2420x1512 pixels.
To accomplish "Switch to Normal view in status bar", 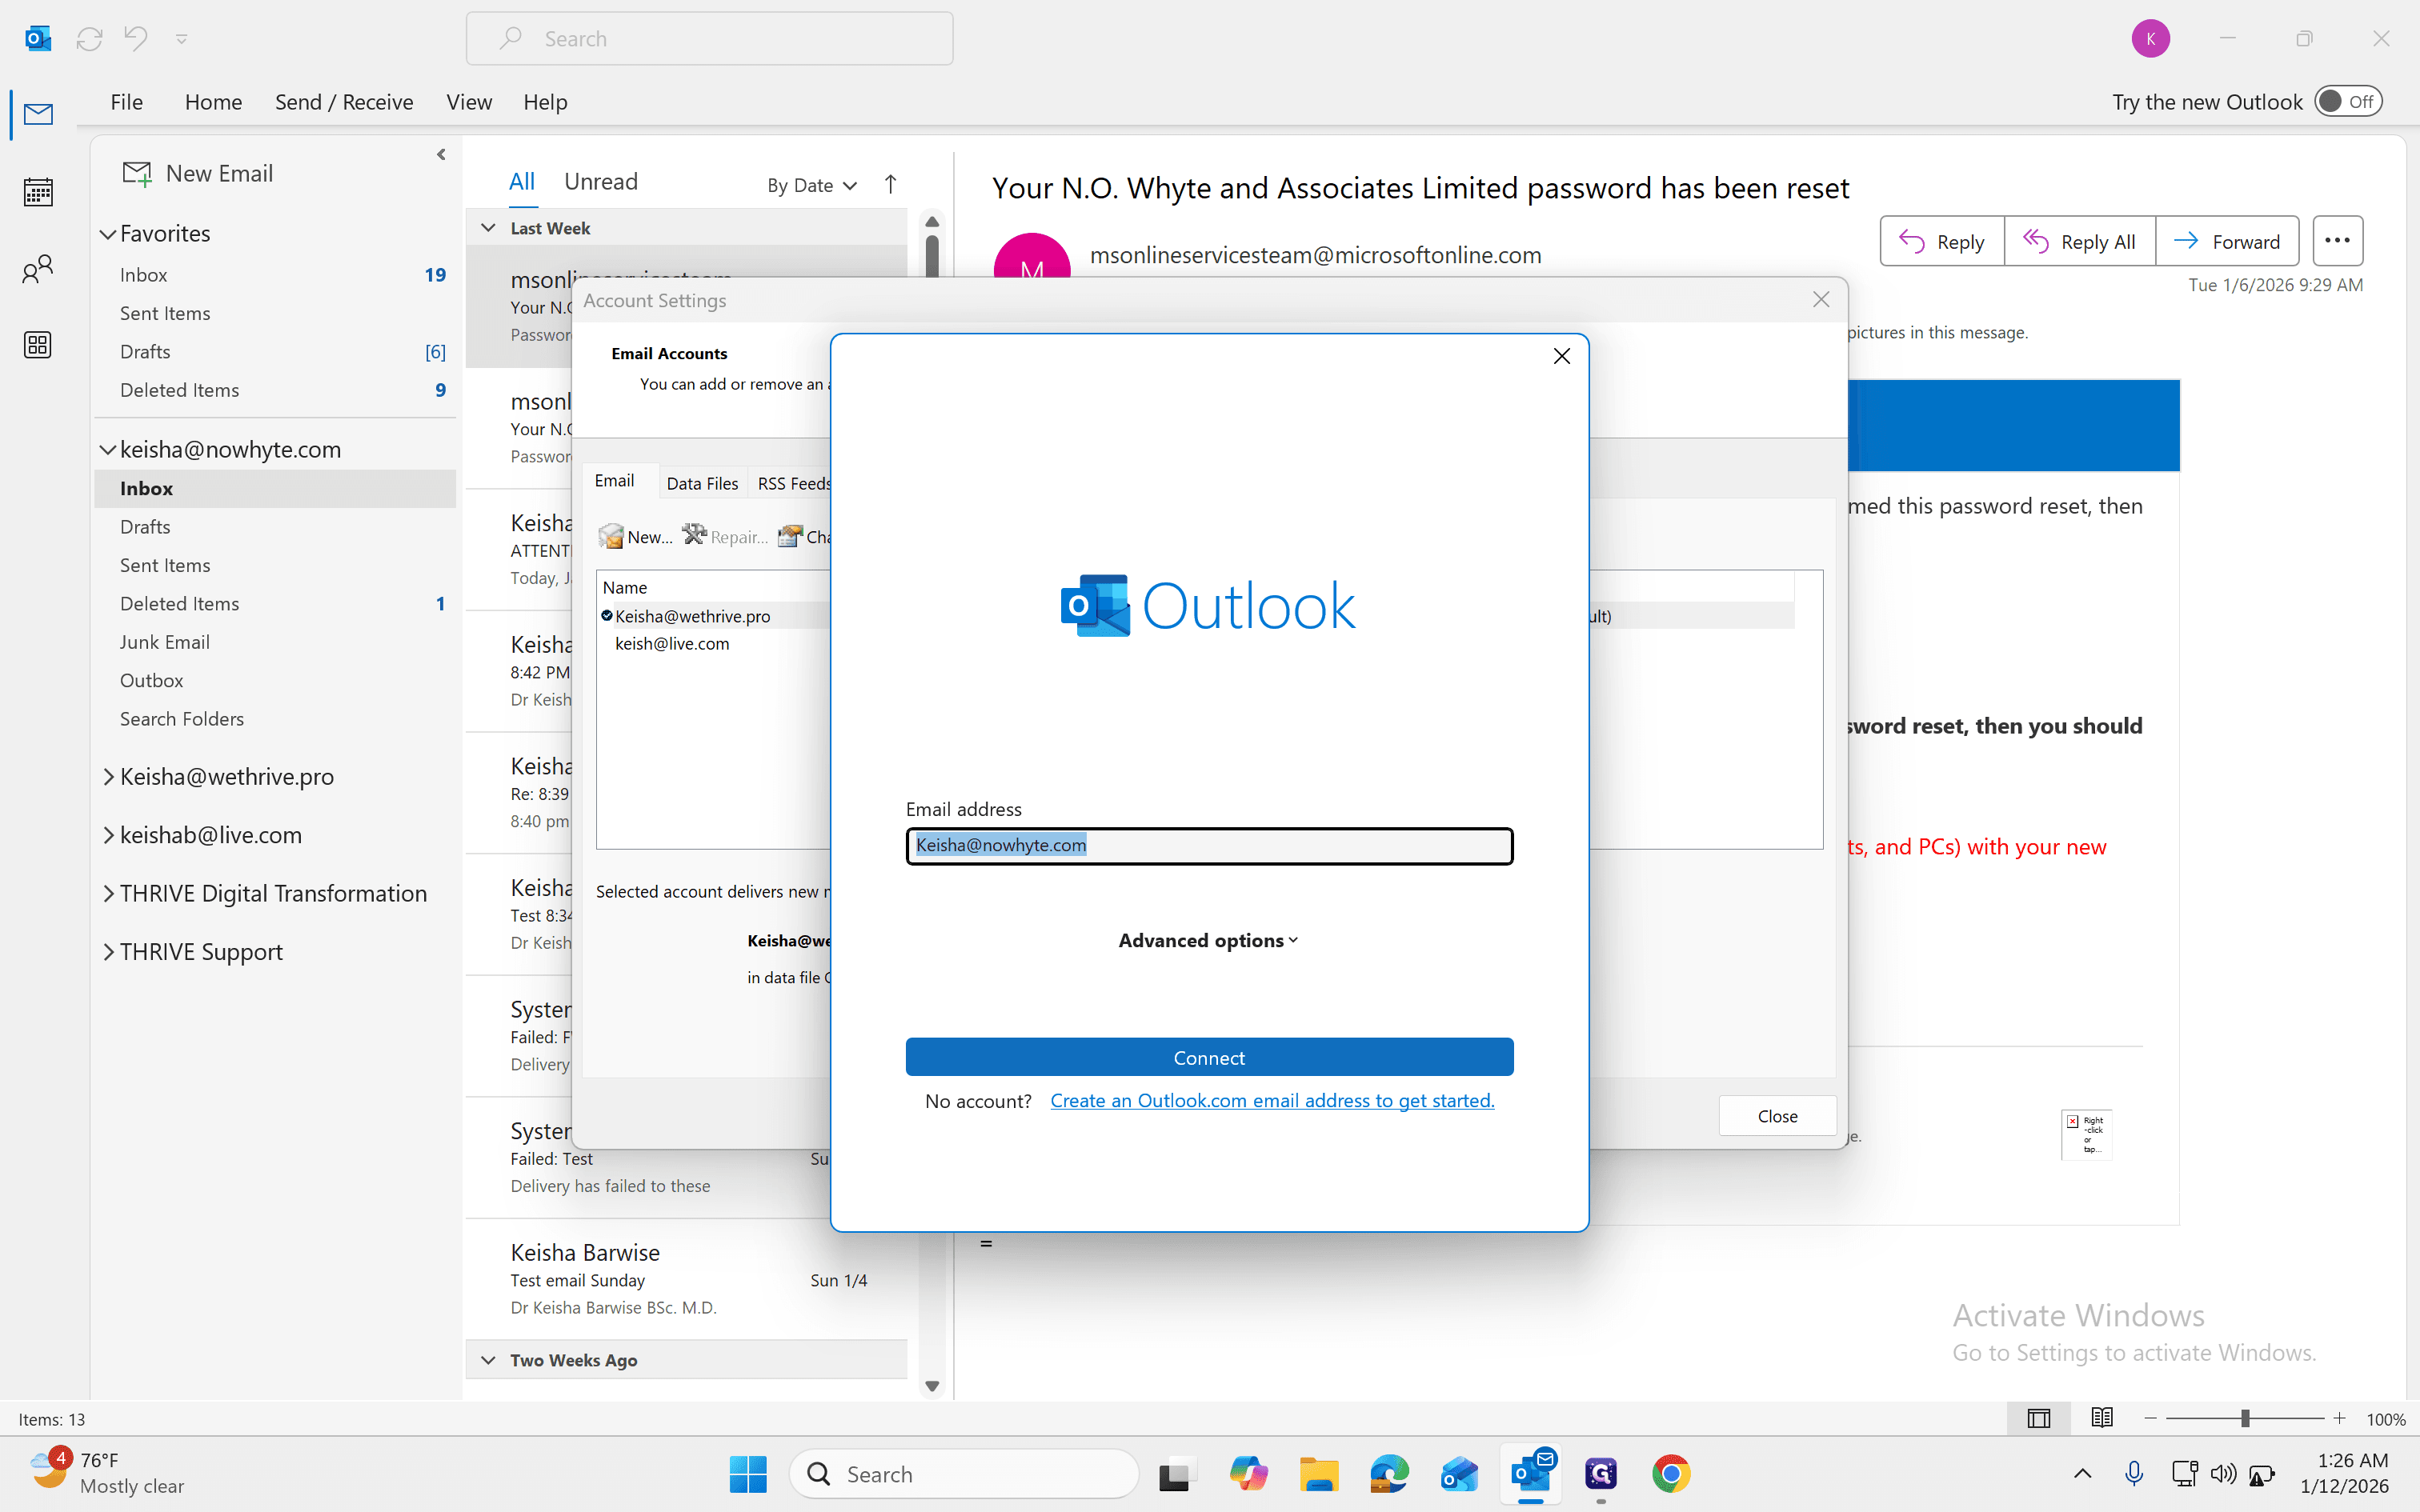I will coord(2039,1418).
